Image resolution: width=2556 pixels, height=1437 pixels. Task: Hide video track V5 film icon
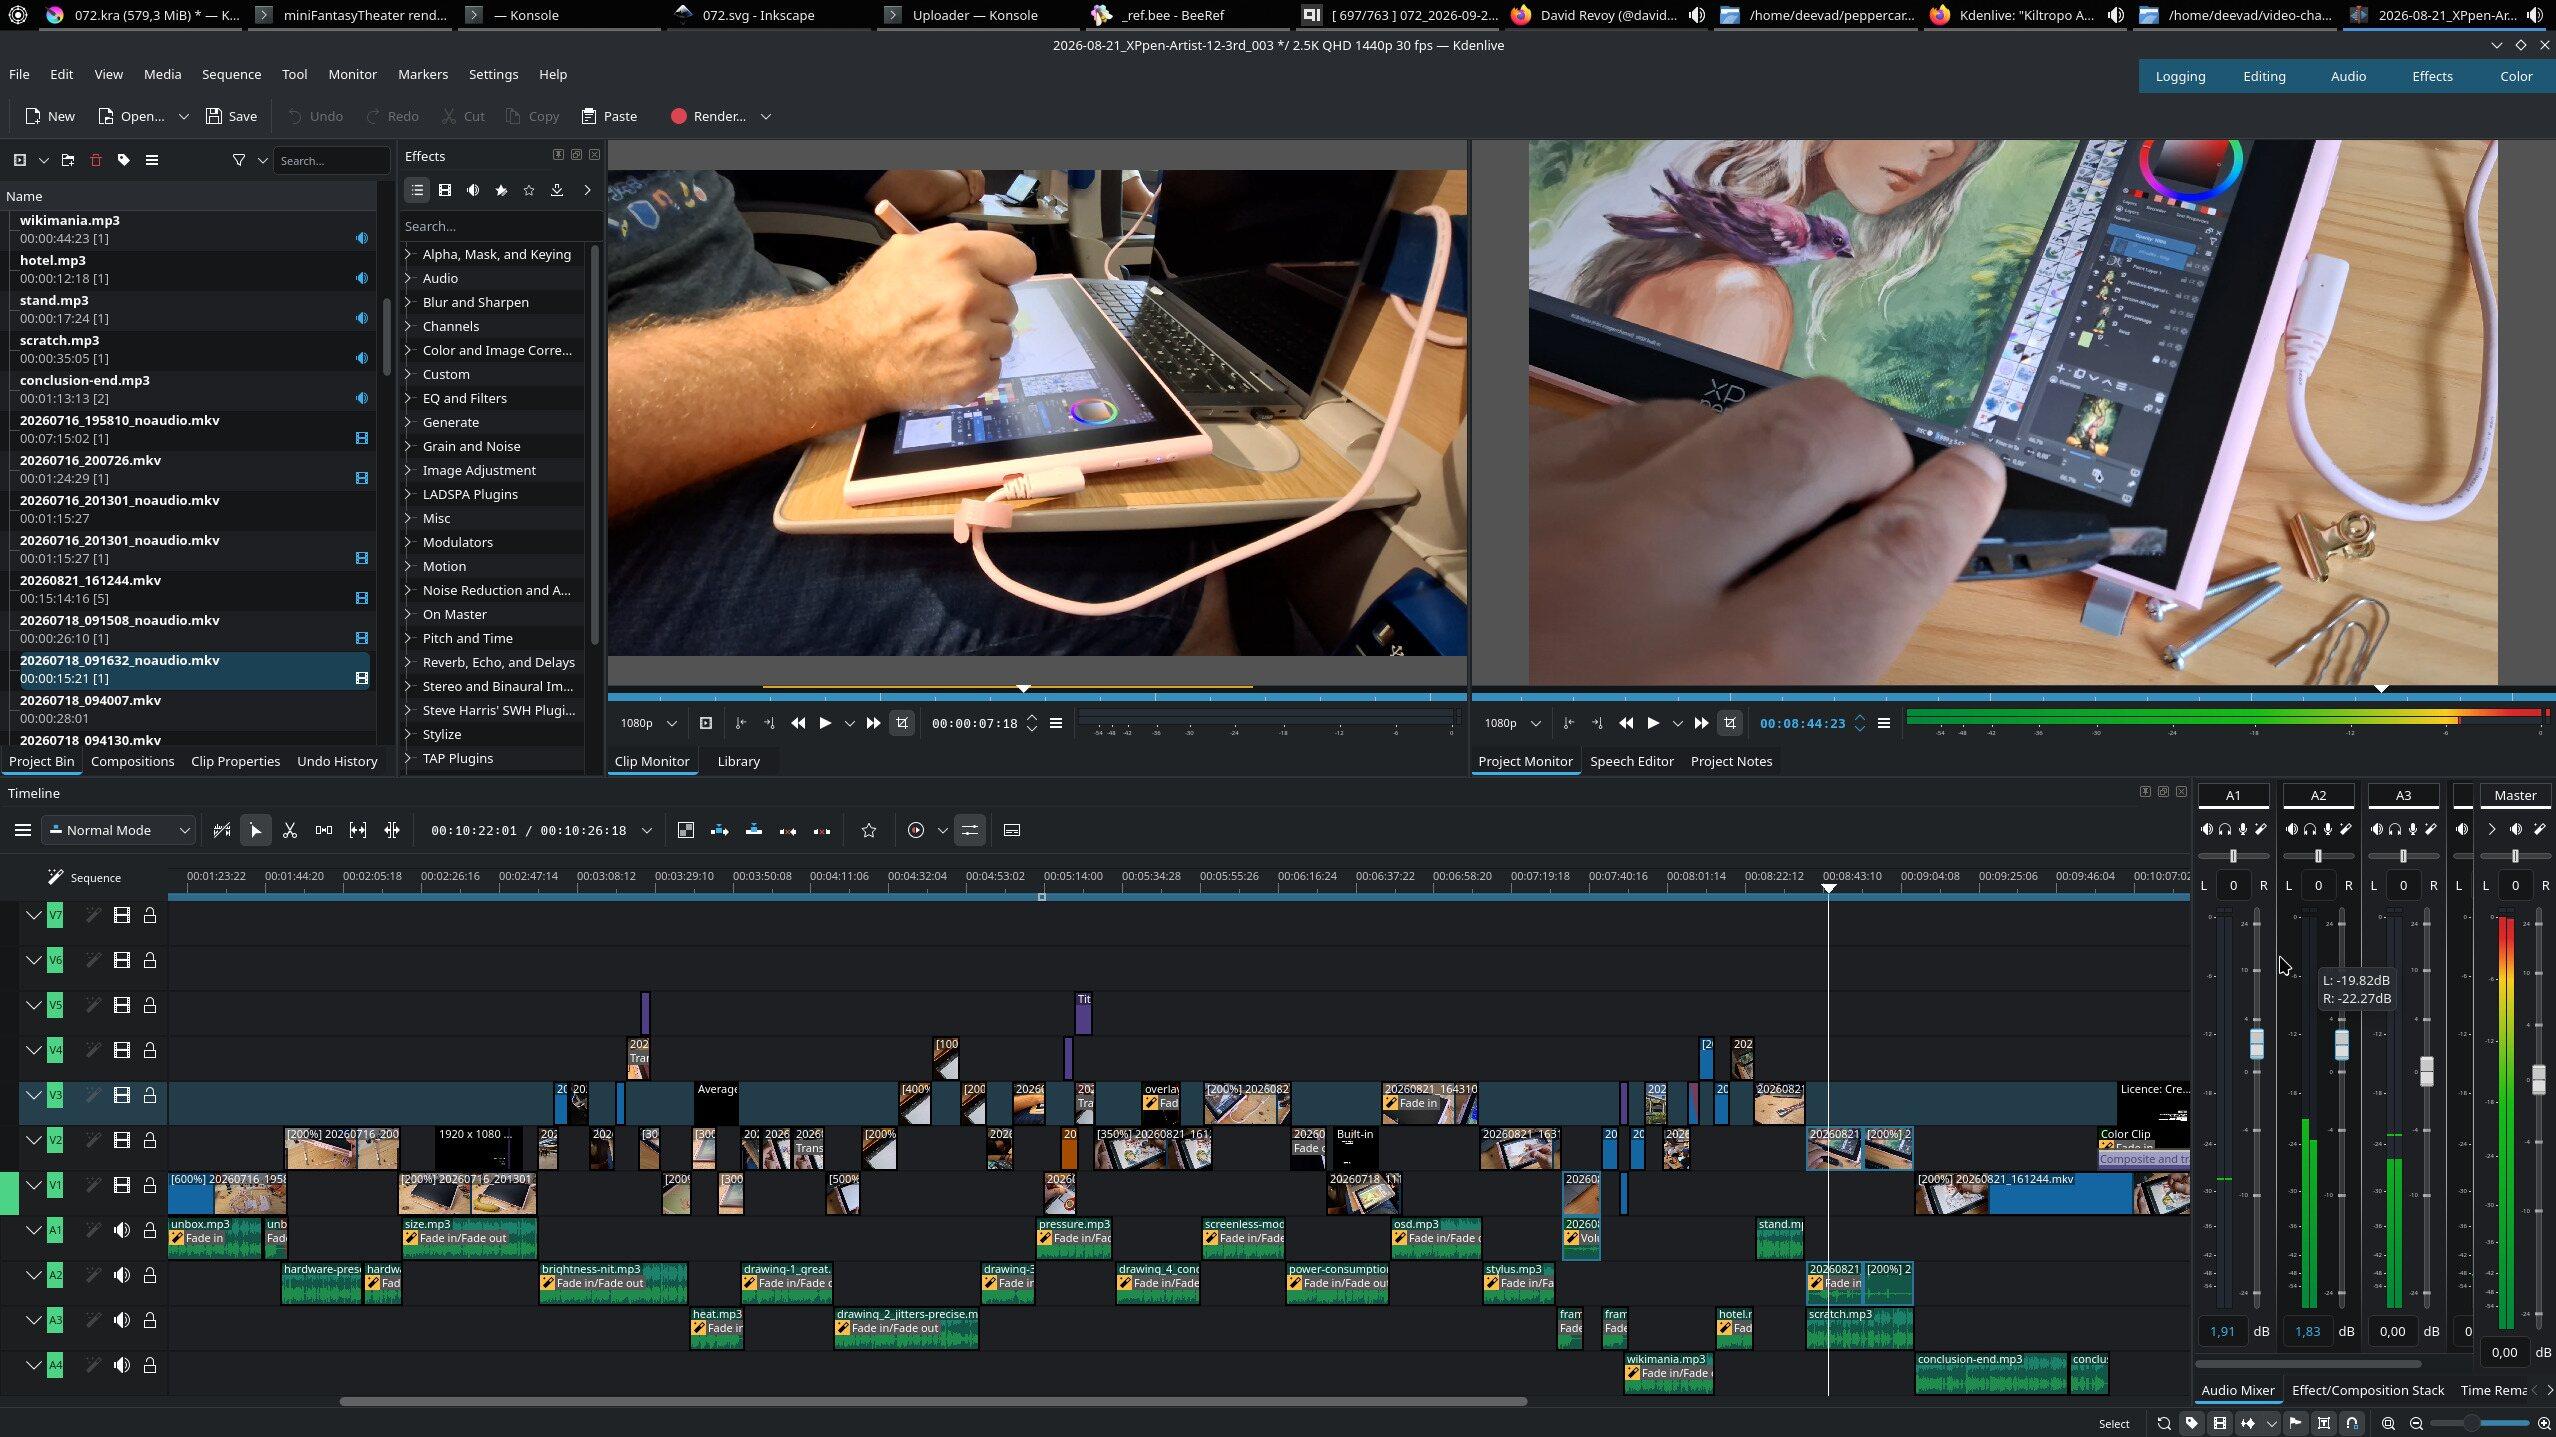pos(122,1005)
